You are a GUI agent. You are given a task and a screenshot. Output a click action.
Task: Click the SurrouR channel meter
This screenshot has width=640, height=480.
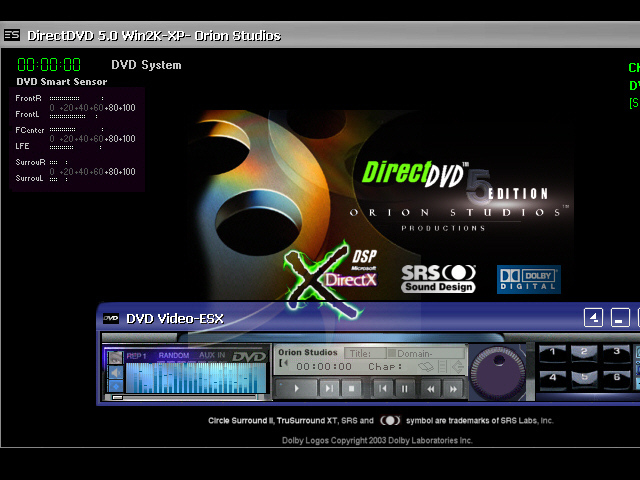[x=42, y=162]
